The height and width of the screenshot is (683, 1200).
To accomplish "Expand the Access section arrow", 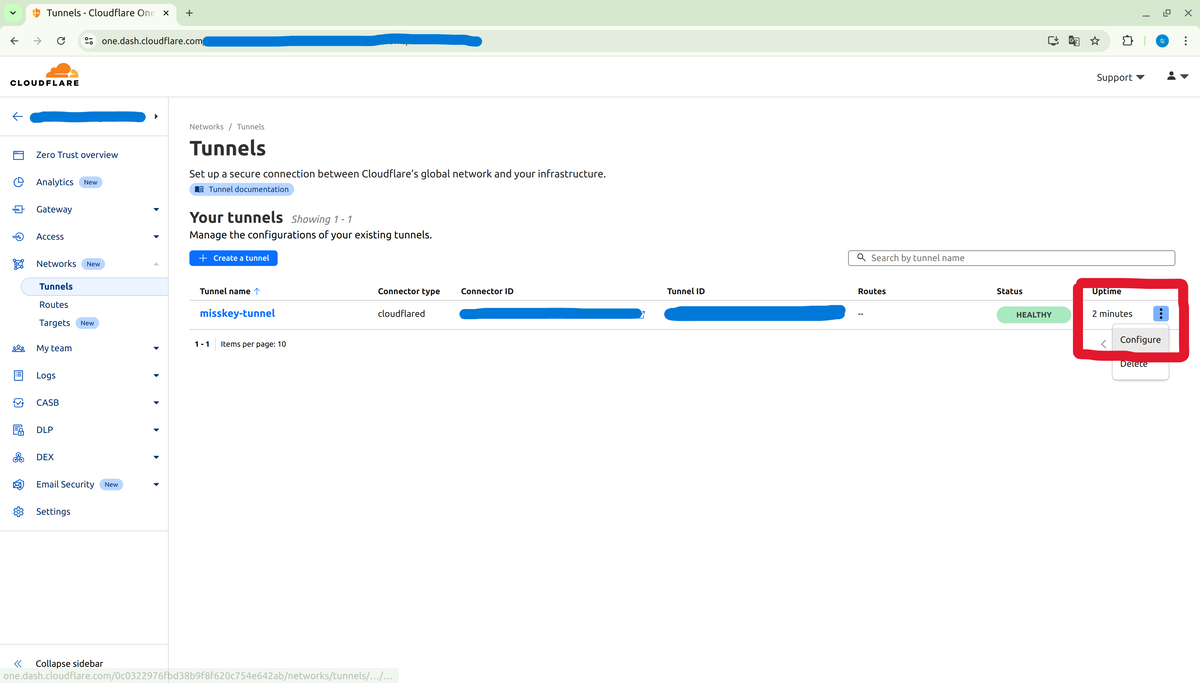I will (x=156, y=237).
